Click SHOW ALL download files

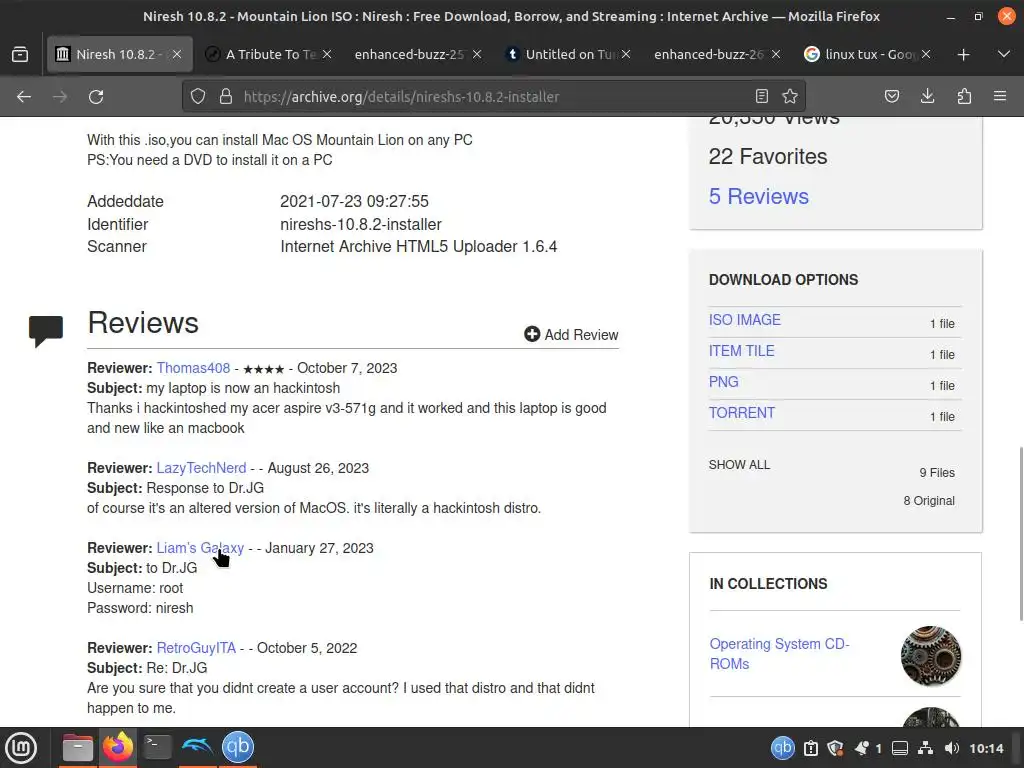pyautogui.click(x=739, y=464)
